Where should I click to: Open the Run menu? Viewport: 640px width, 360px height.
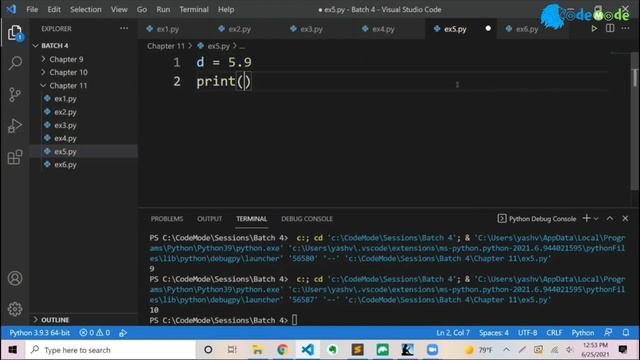pyautogui.click(x=163, y=9)
